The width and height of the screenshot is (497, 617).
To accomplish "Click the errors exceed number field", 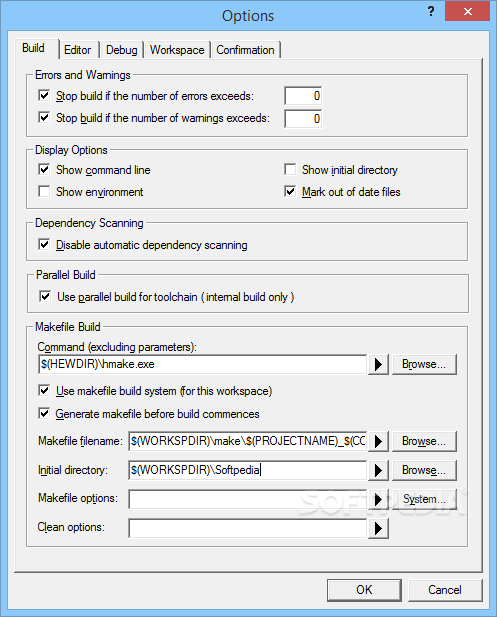I will (x=303, y=96).
